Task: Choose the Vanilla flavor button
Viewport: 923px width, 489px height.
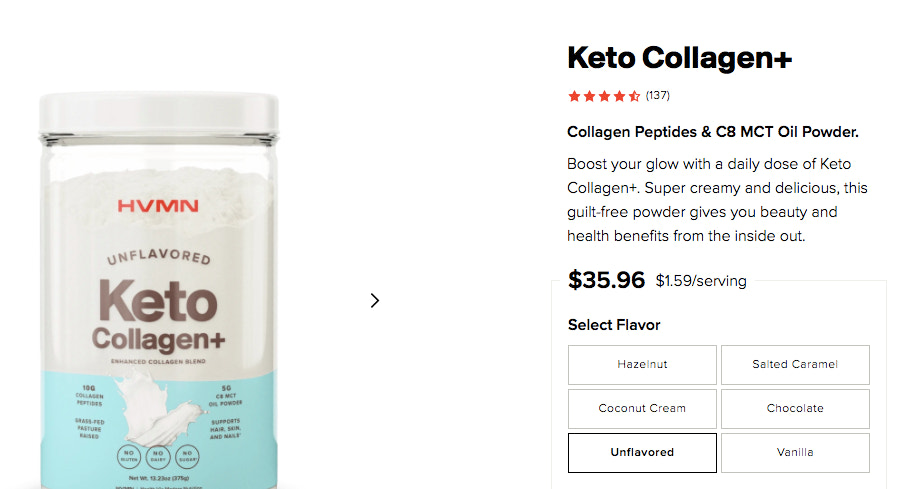Action: click(x=795, y=453)
